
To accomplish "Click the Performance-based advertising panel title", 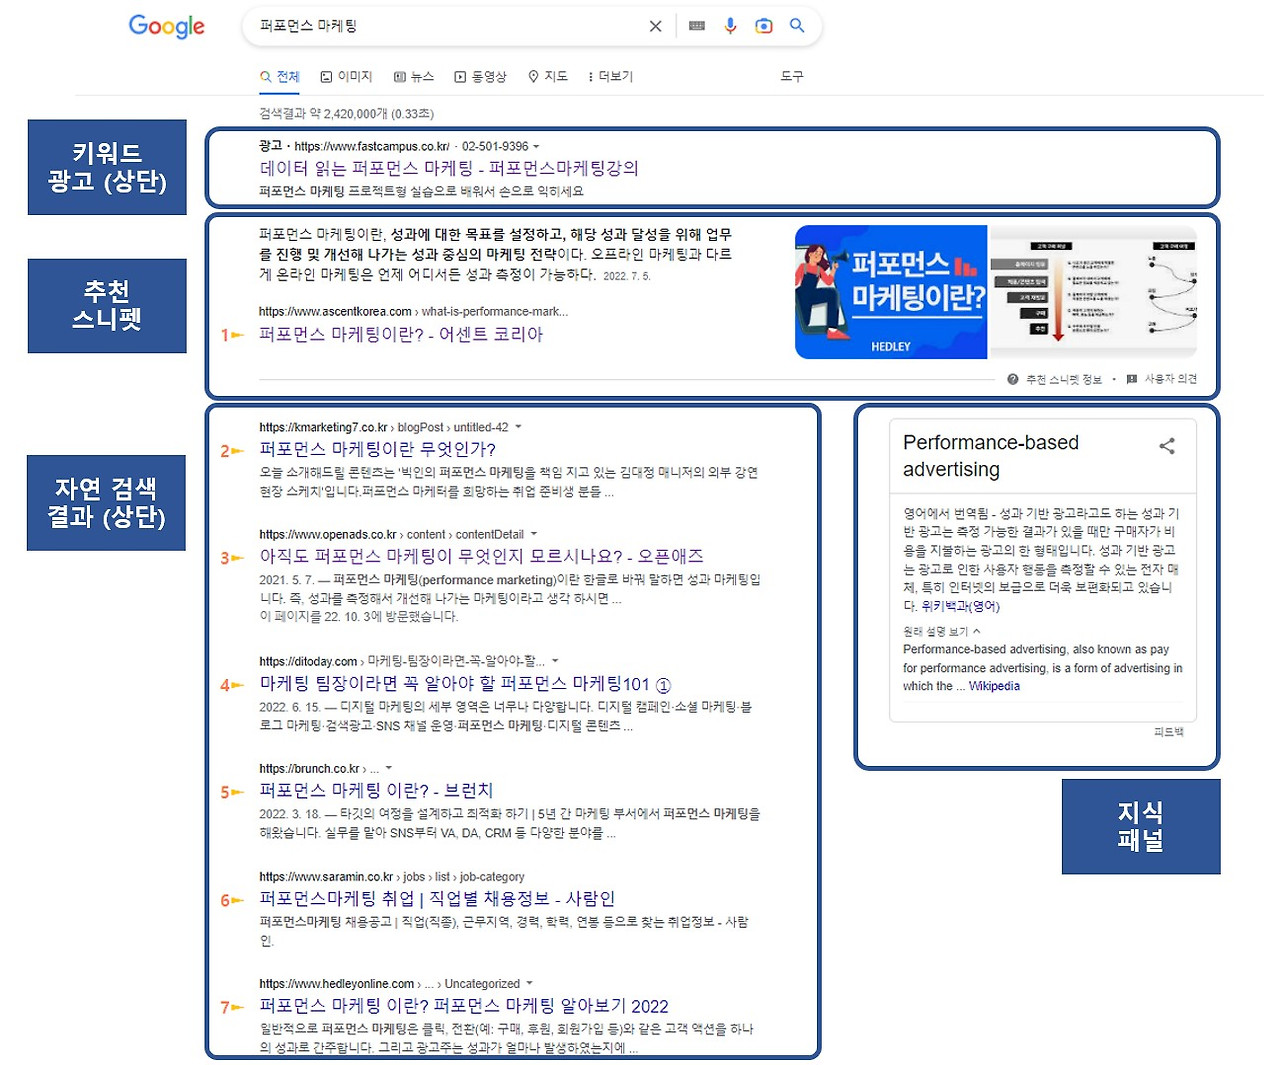I will tap(991, 456).
